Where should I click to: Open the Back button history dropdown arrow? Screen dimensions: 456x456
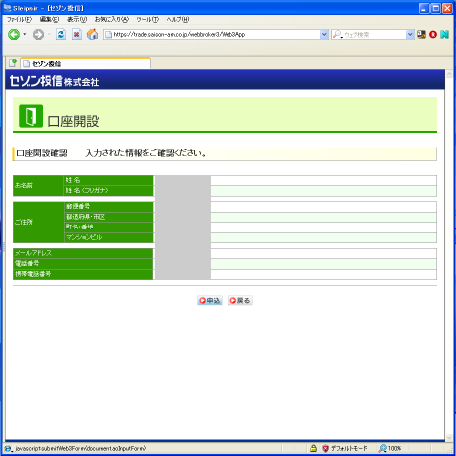pos(25,34)
